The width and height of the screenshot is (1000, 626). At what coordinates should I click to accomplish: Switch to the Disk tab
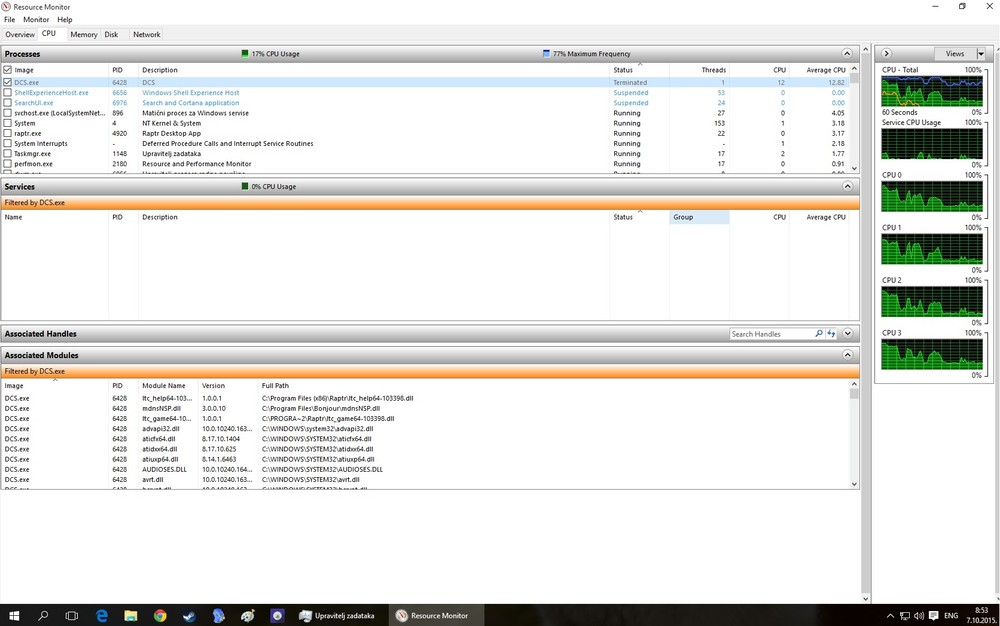pos(111,34)
